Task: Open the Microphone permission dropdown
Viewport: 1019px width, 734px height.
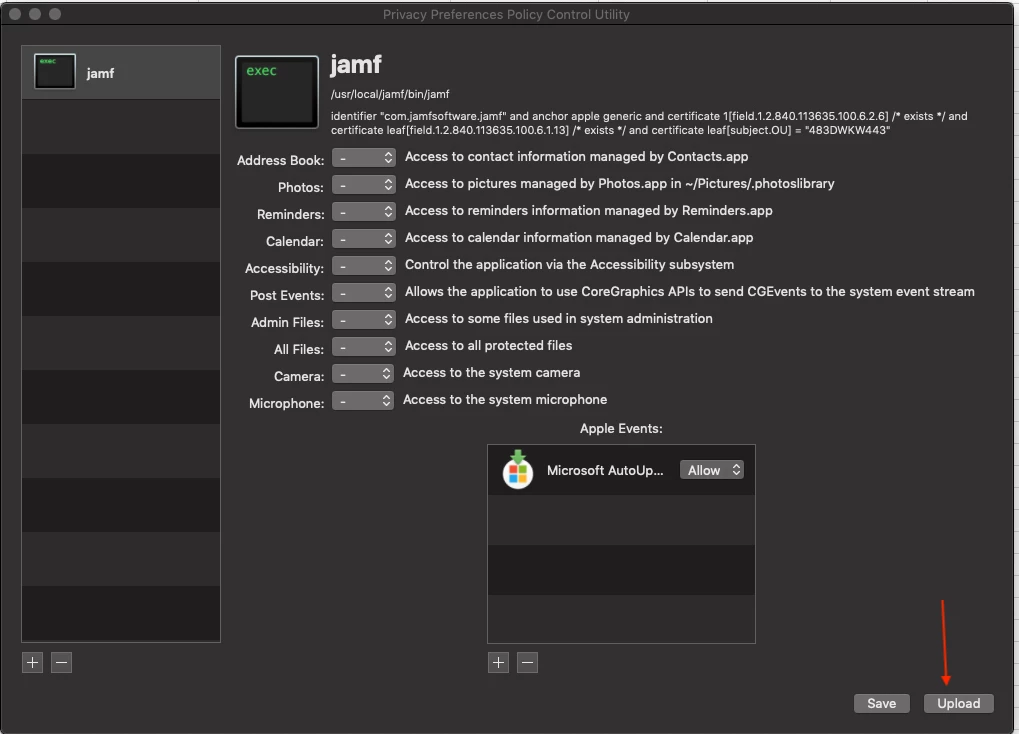Action: click(363, 400)
